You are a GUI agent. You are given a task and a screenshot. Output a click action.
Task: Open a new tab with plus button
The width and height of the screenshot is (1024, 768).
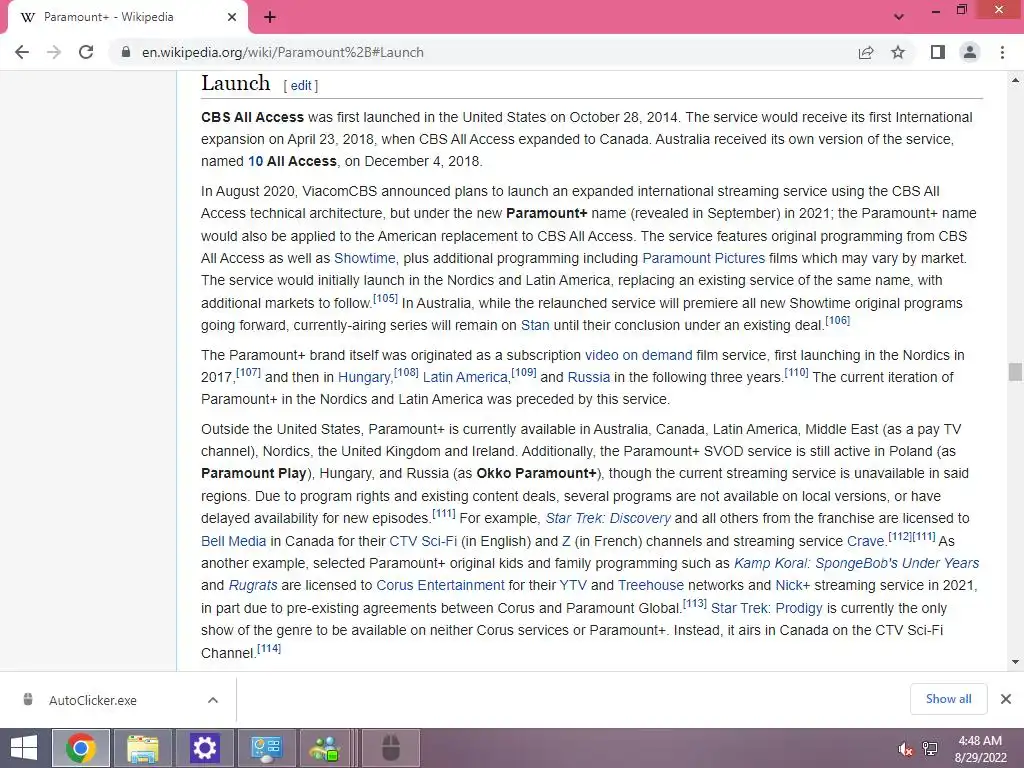[x=270, y=18]
